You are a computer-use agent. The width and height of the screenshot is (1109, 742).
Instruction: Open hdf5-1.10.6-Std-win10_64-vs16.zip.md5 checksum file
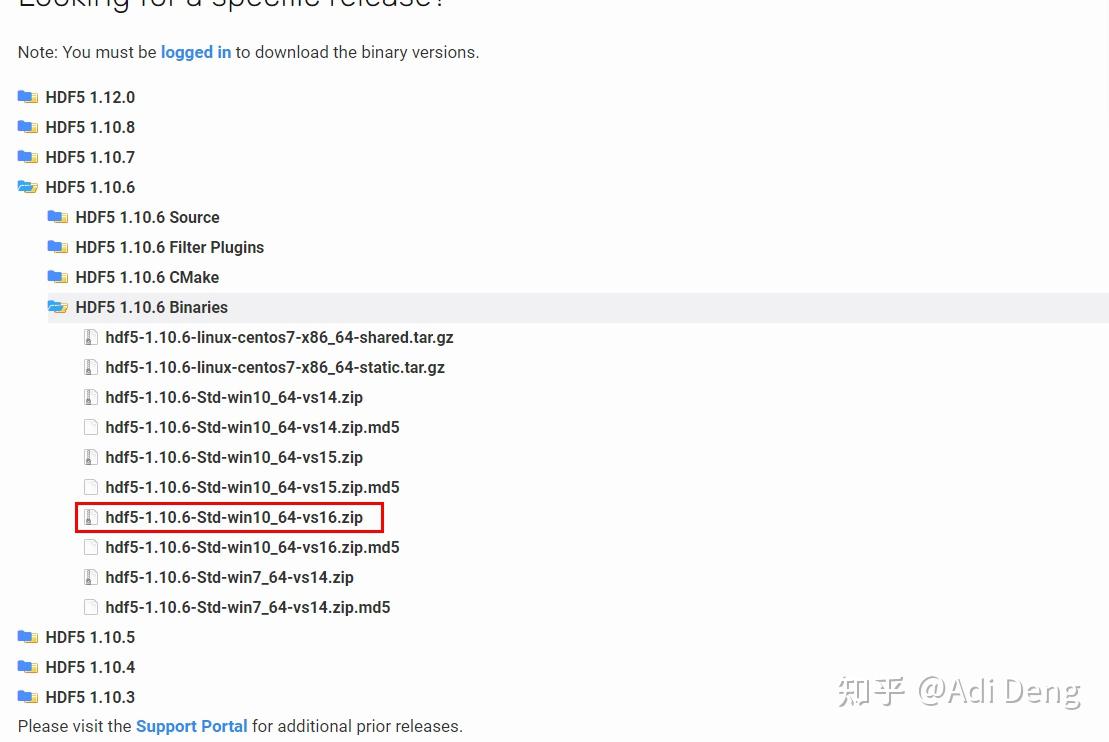(252, 547)
